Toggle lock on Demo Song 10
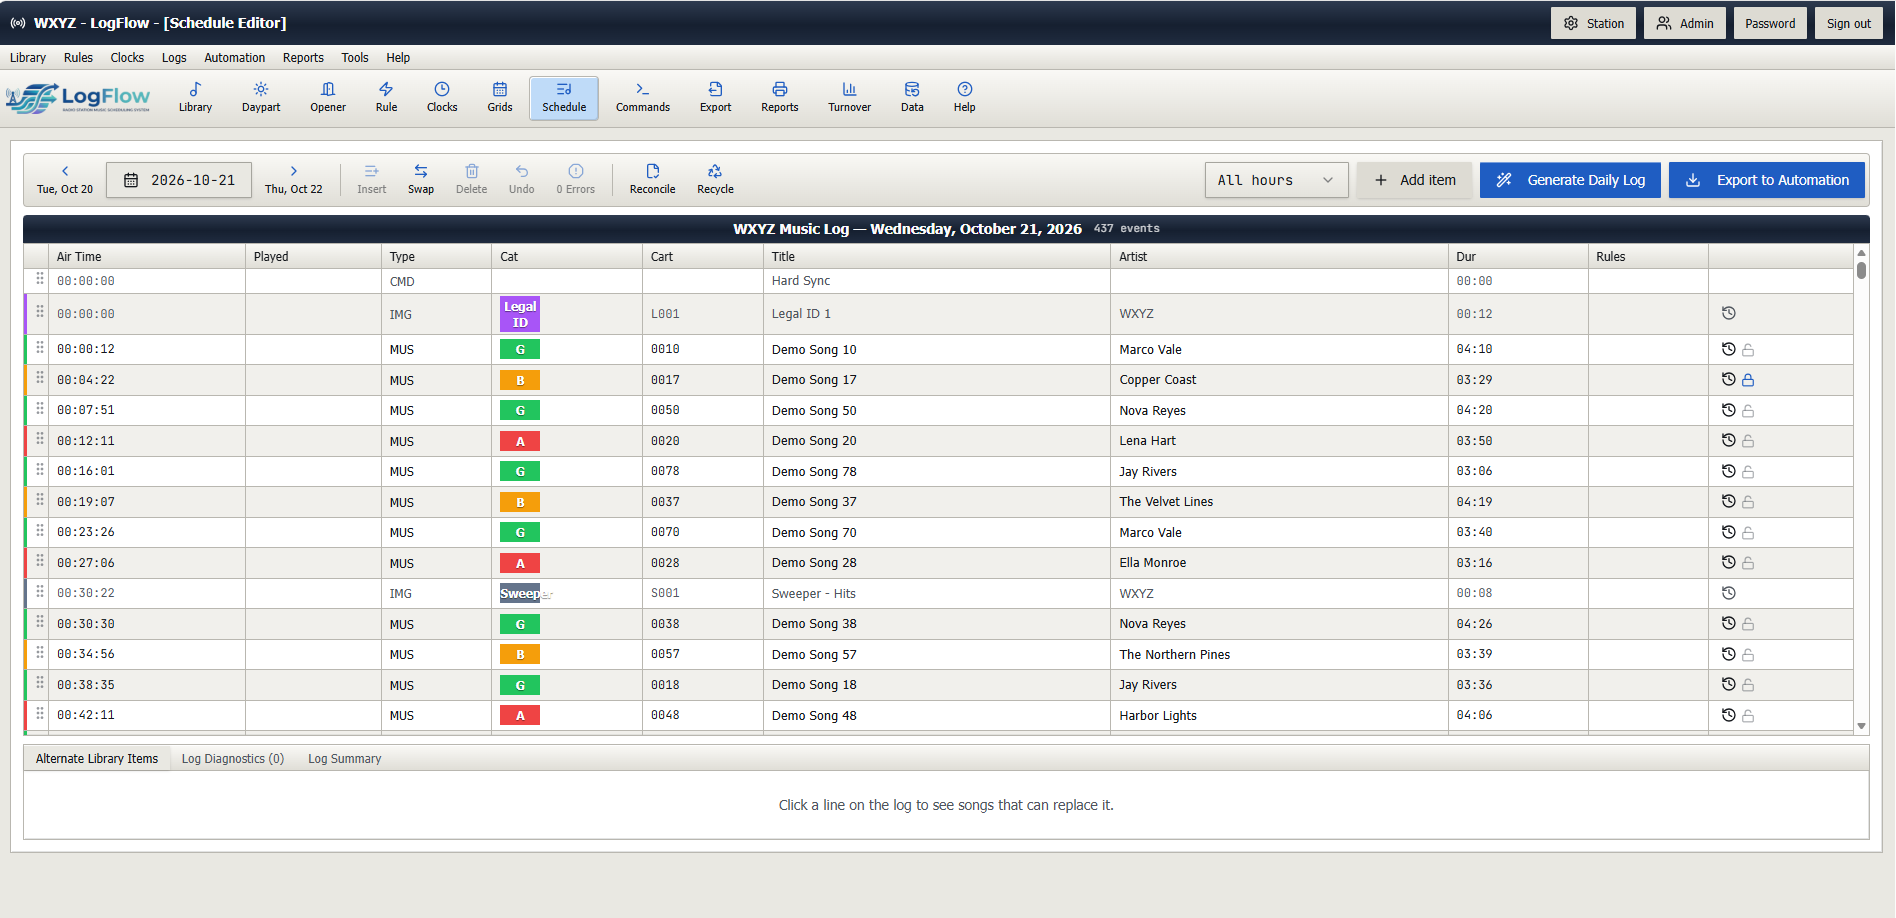1896x918 pixels. pyautogui.click(x=1748, y=350)
